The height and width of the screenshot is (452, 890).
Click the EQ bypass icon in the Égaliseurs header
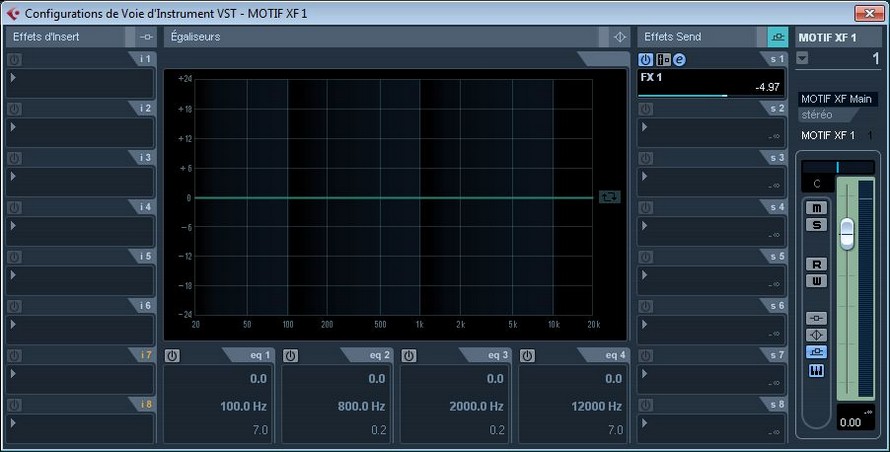pyautogui.click(x=619, y=37)
